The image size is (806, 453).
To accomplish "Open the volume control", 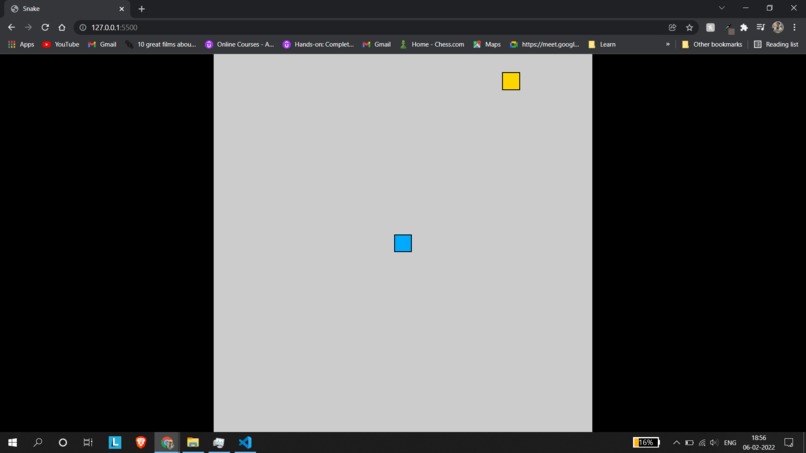I will click(x=714, y=443).
